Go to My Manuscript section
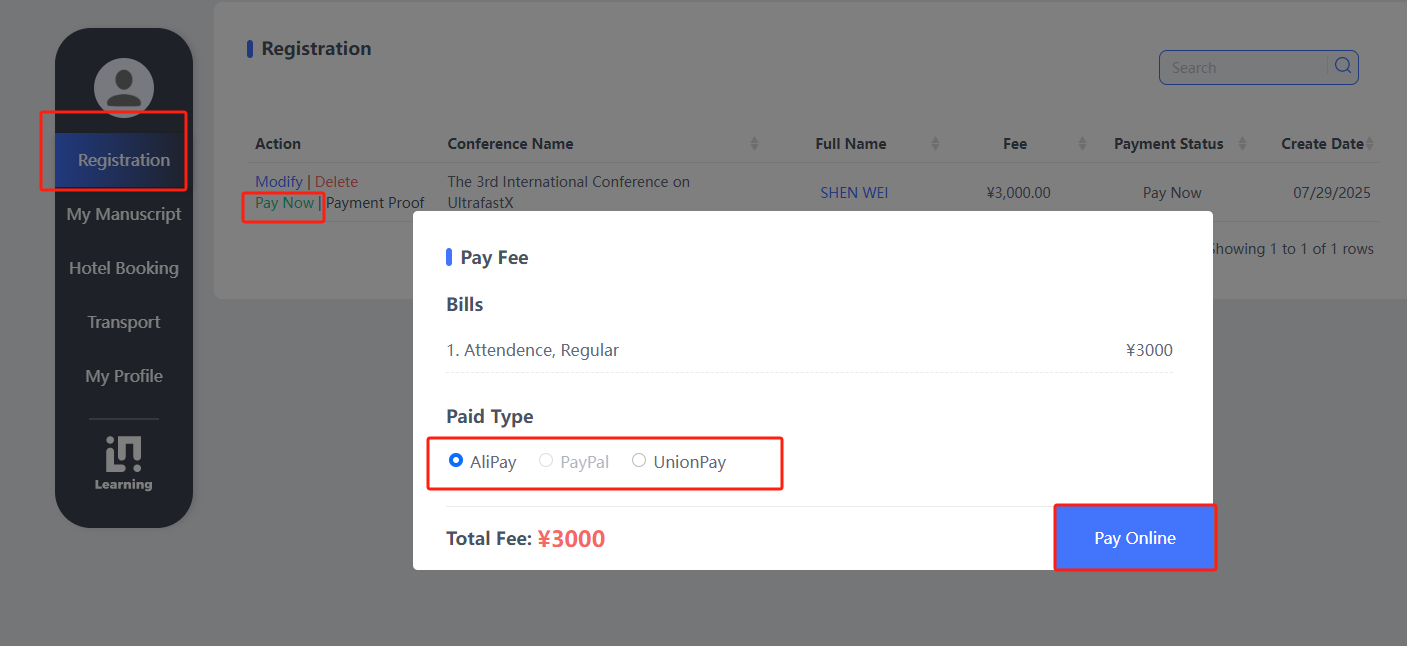The image size is (1407, 646). tap(124, 214)
